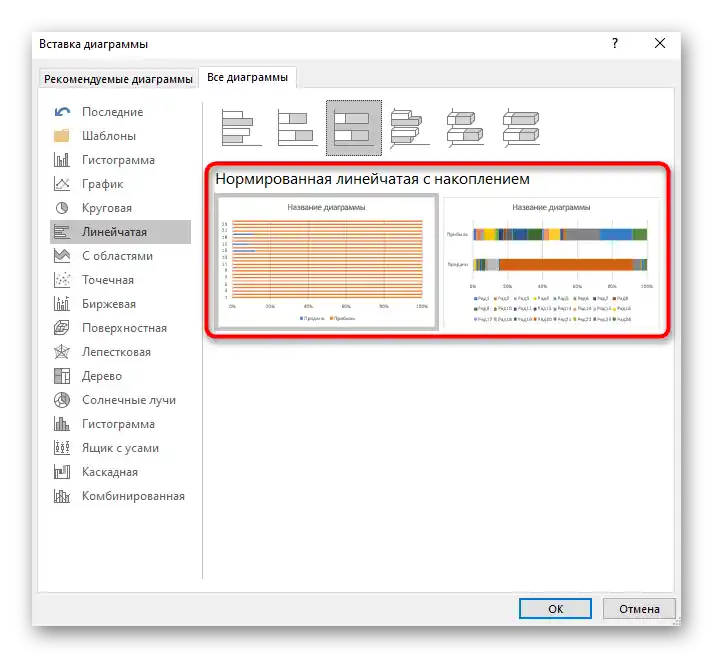Switch to the Все диаграммы tab

click(247, 77)
